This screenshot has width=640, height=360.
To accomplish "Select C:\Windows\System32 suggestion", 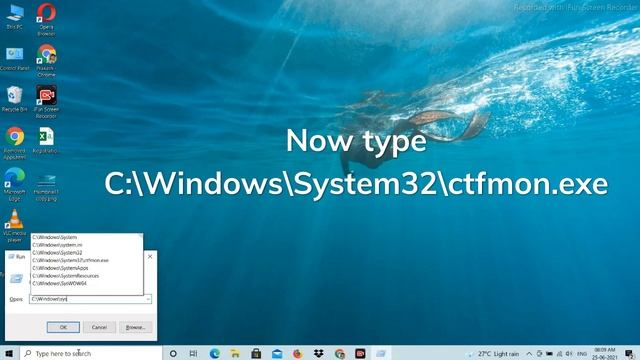I will point(87,253).
